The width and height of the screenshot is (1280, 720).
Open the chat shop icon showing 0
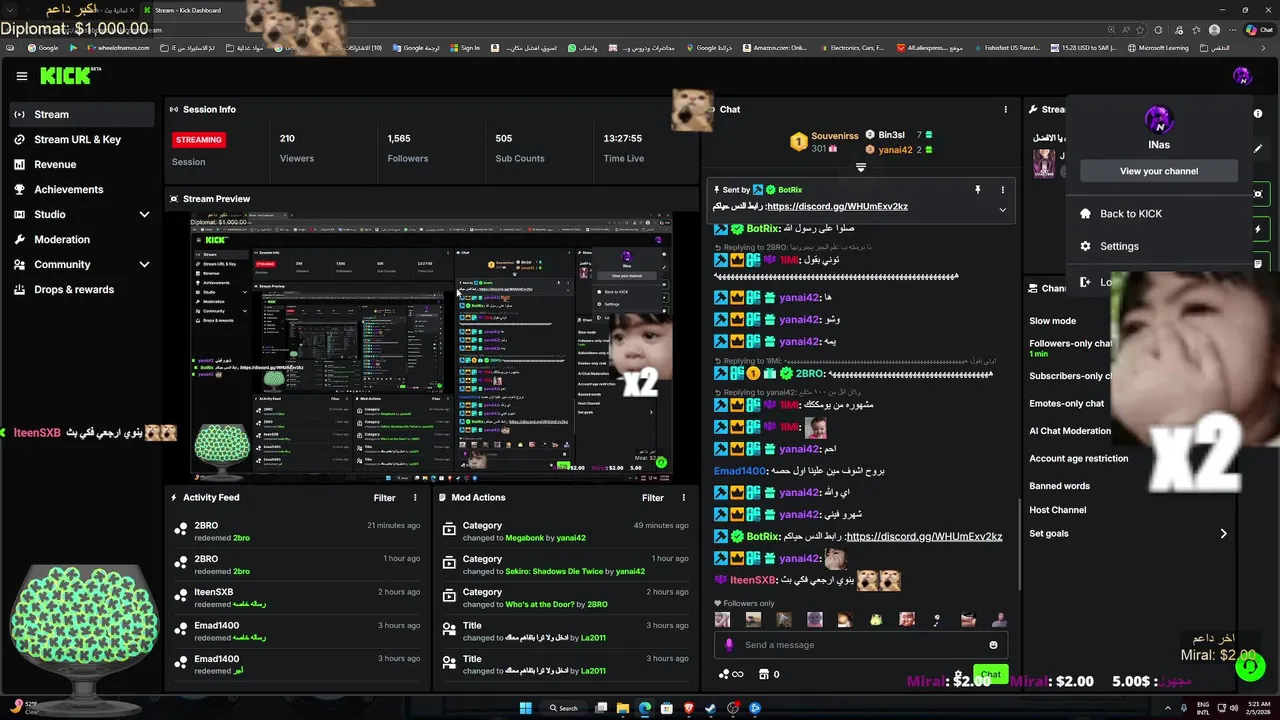769,674
